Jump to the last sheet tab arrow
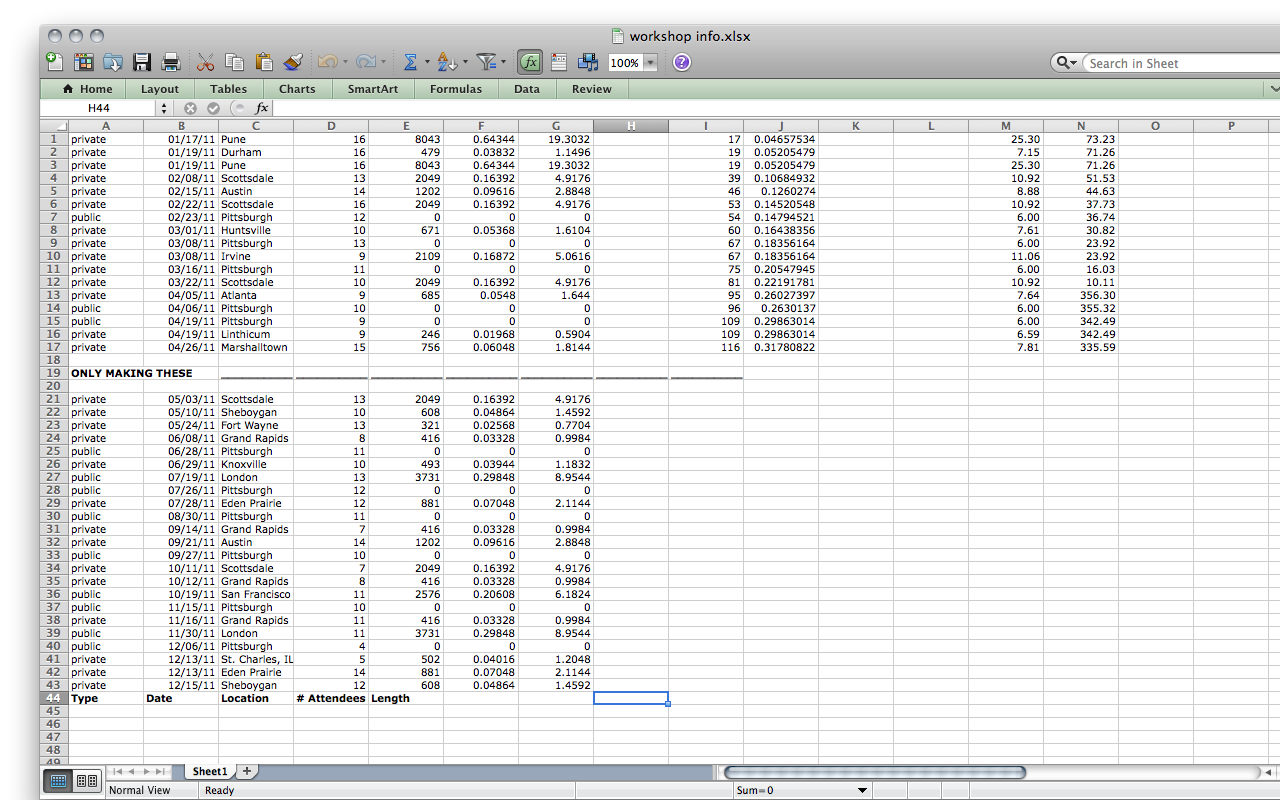 click(x=160, y=771)
